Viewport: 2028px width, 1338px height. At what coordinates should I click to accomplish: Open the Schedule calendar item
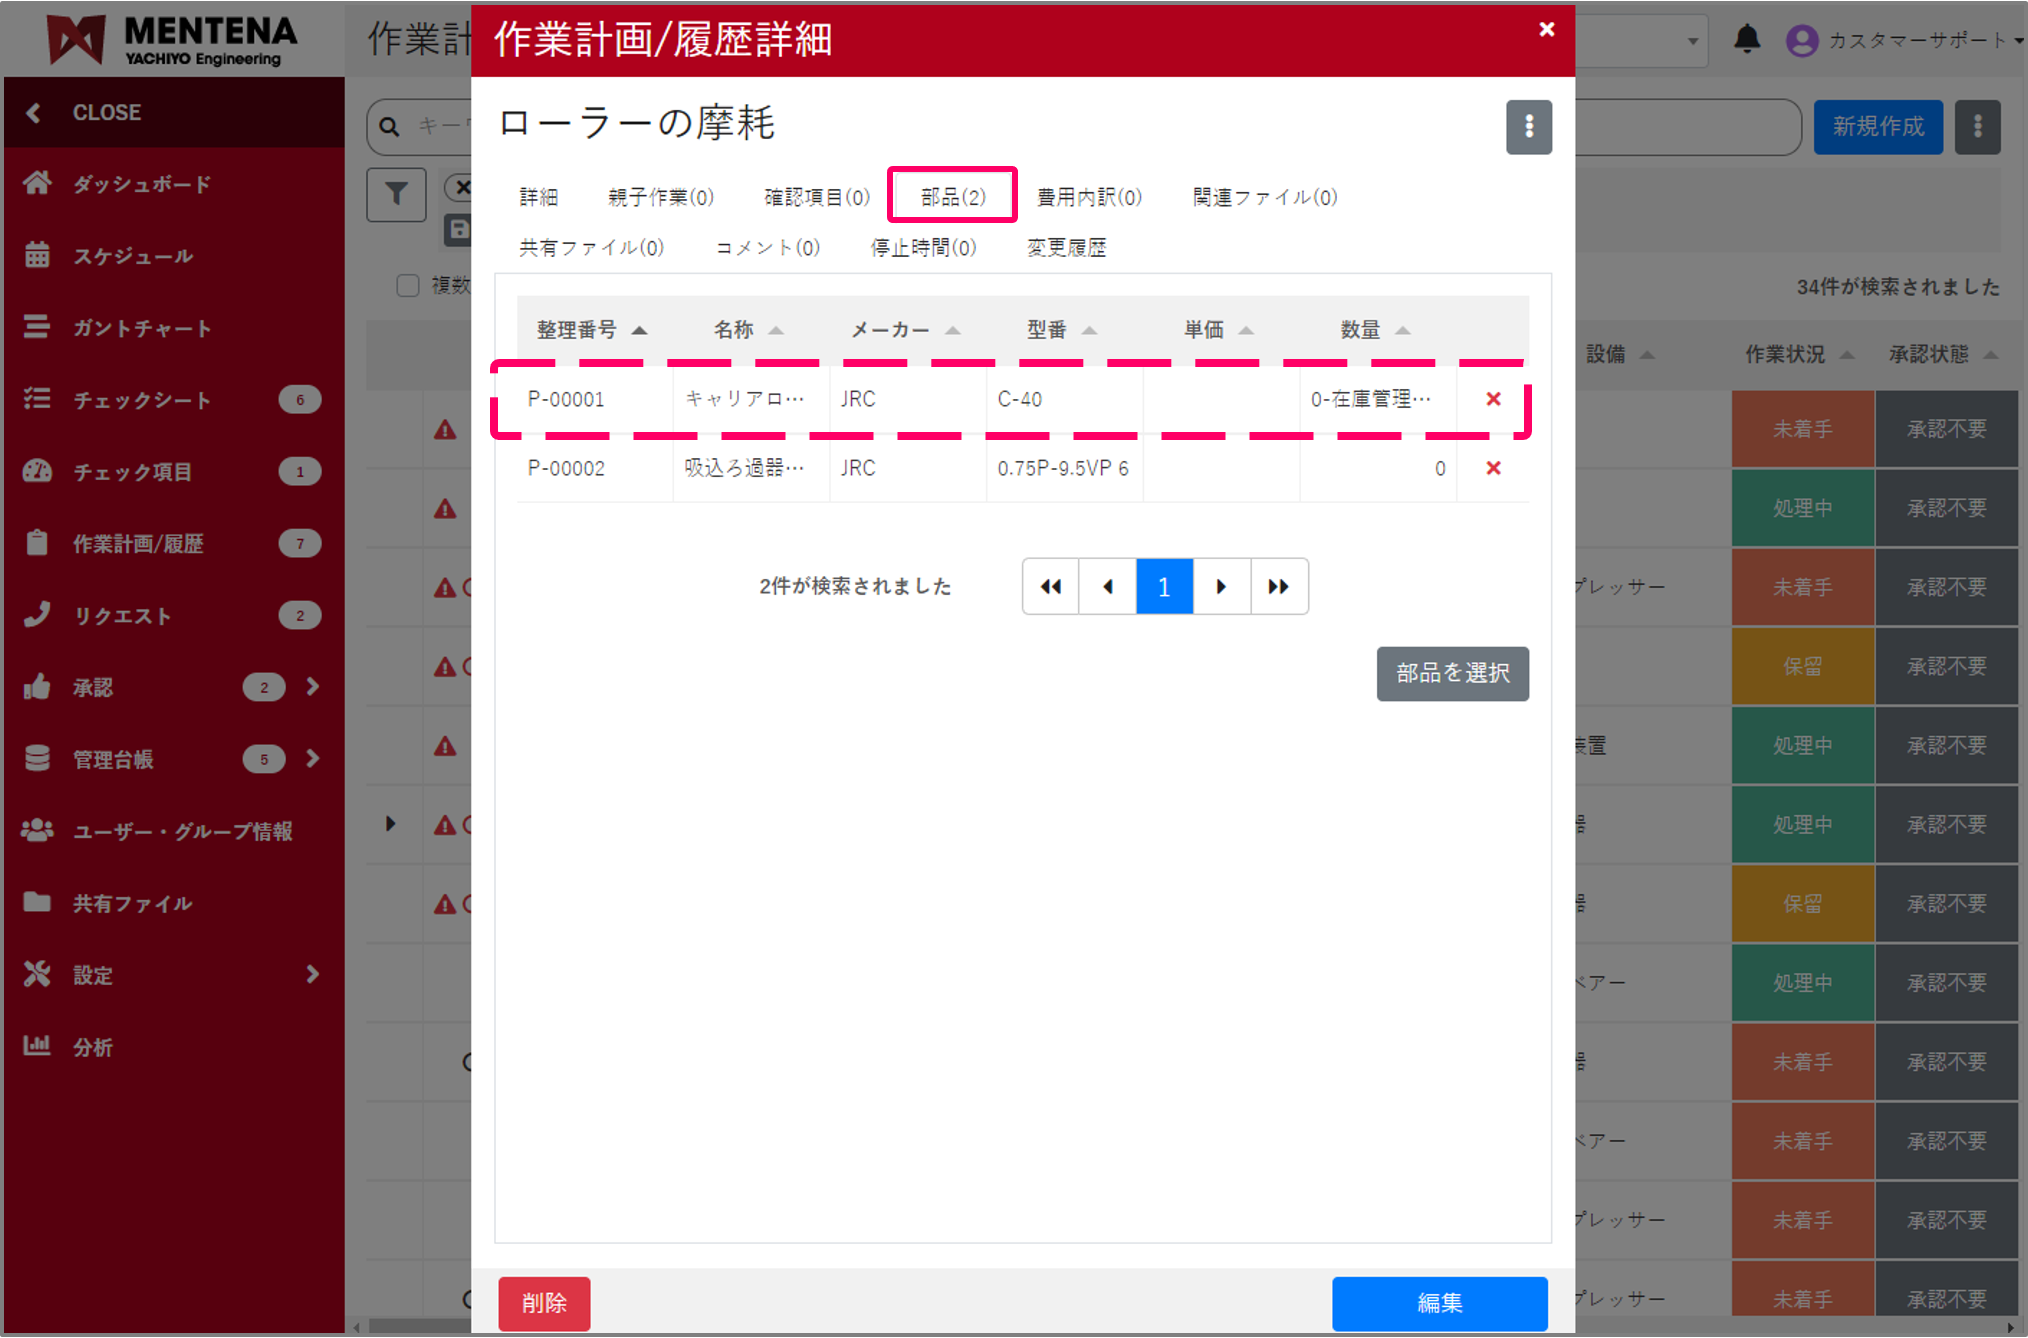click(x=38, y=255)
